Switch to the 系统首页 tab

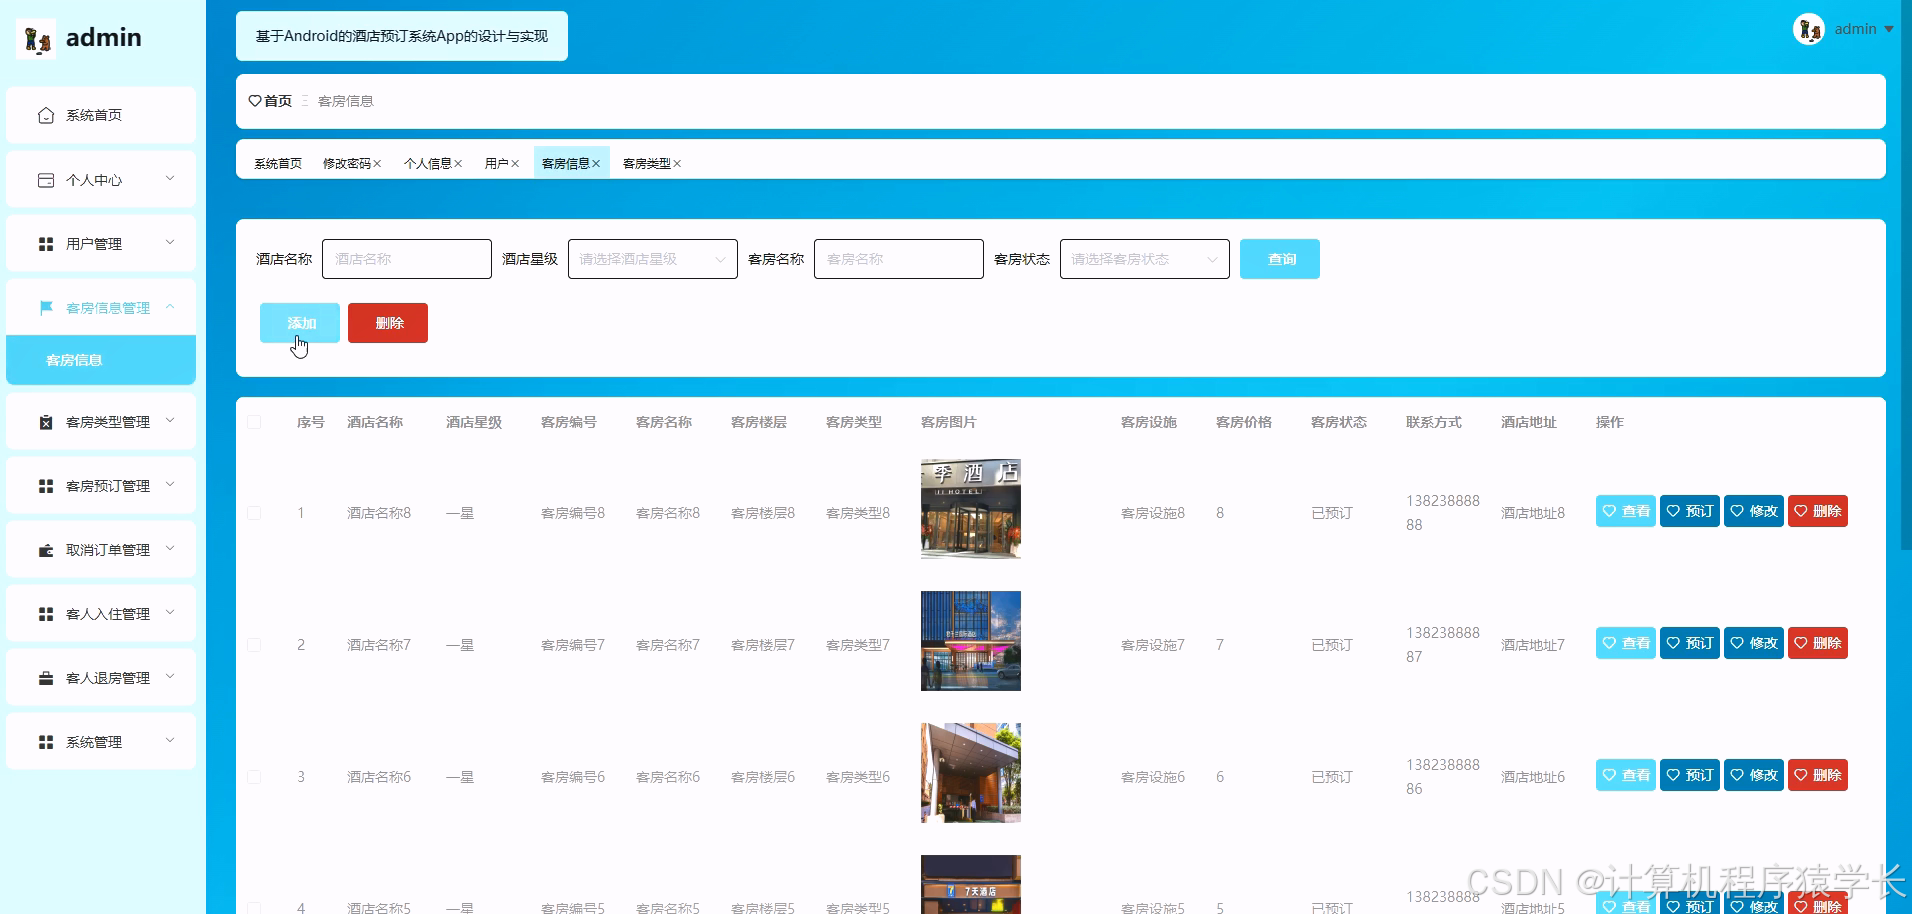pyautogui.click(x=278, y=164)
